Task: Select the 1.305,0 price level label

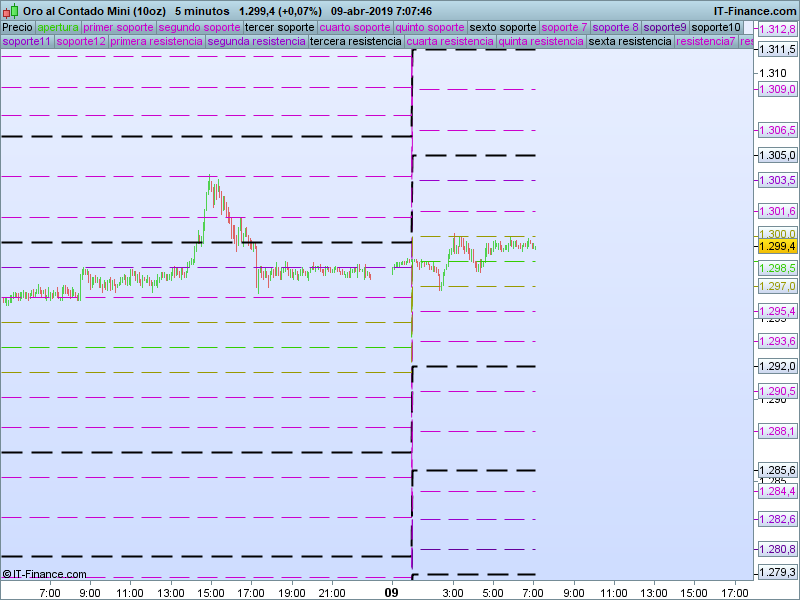Action: click(777, 155)
